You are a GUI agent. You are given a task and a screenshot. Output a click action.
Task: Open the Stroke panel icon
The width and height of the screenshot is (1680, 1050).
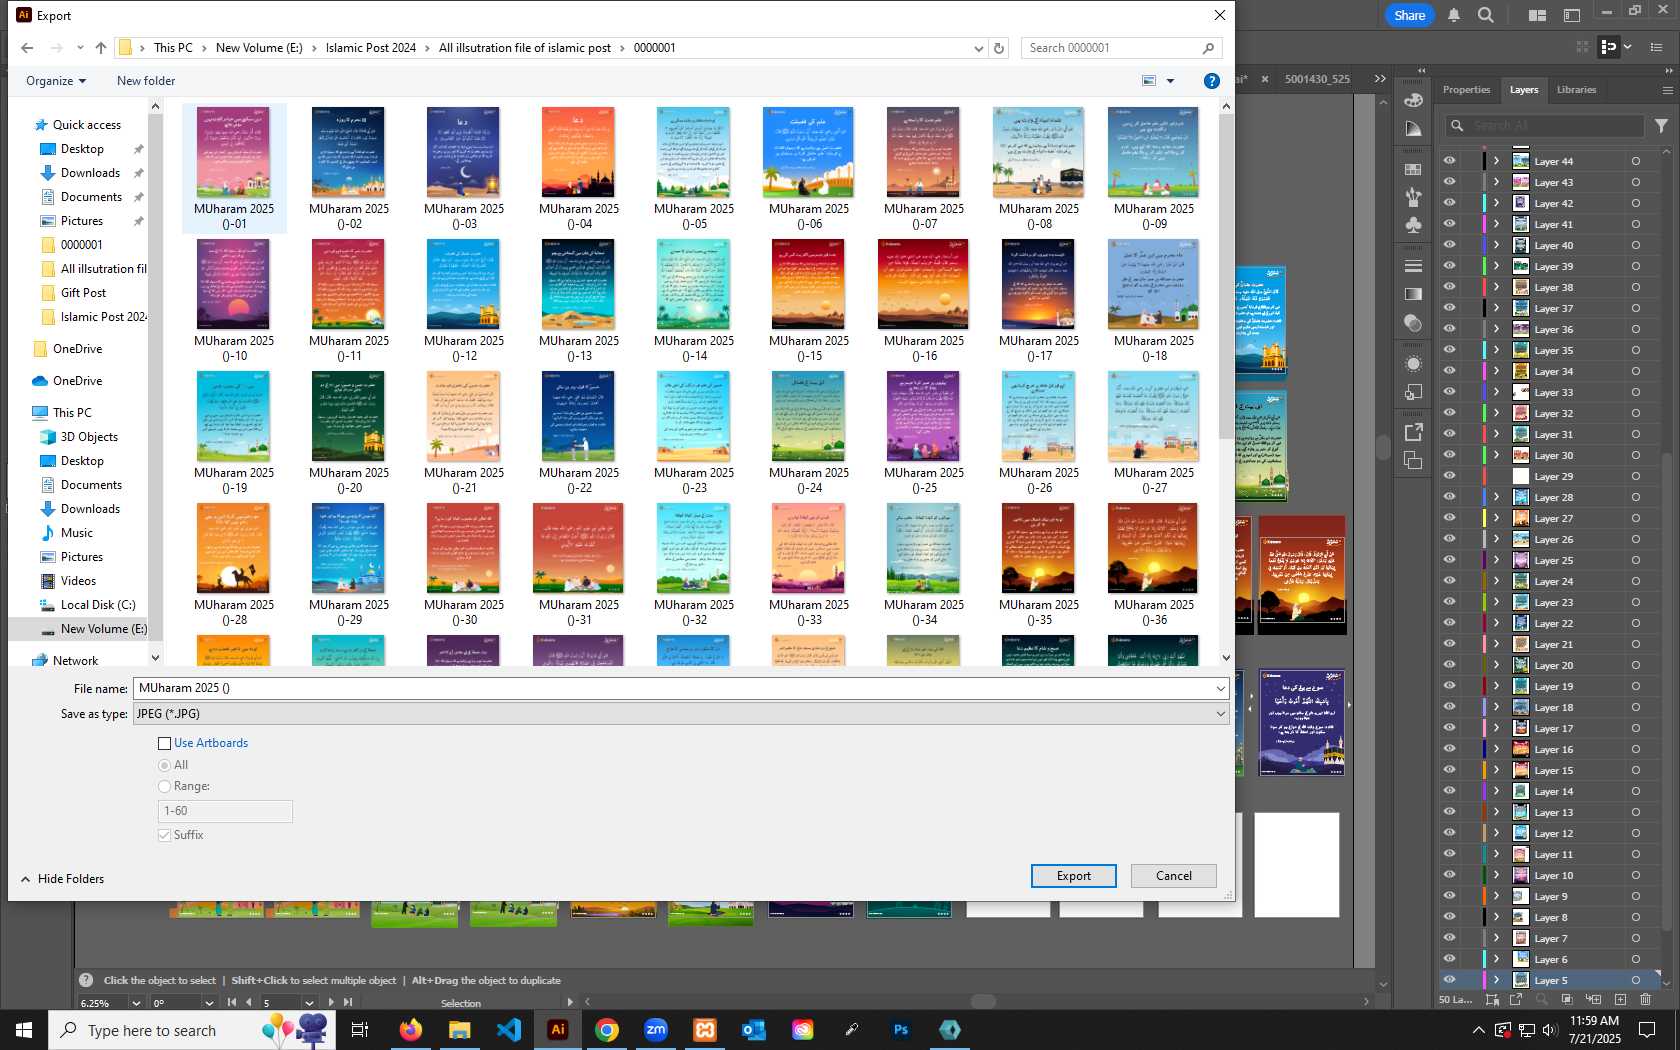tap(1413, 266)
